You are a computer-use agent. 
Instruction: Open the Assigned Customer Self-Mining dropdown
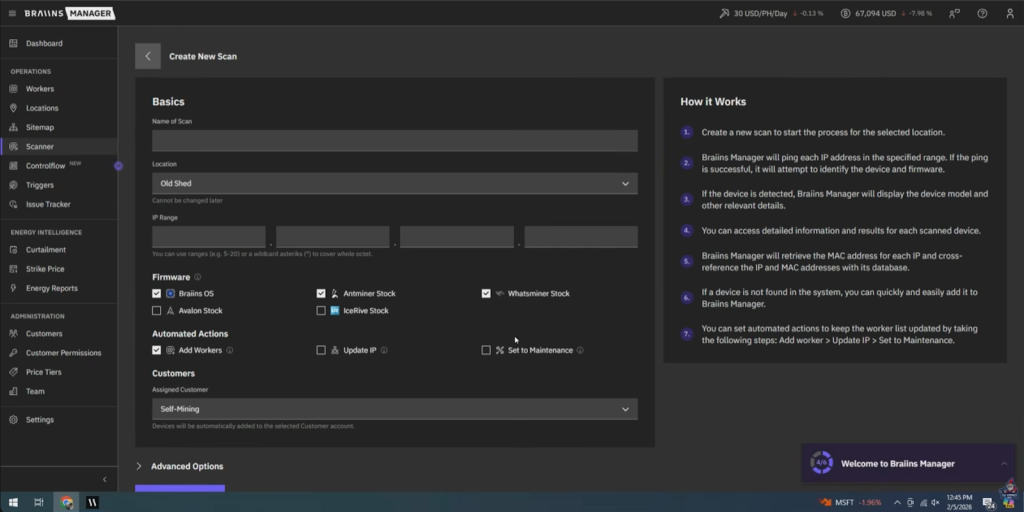394,409
